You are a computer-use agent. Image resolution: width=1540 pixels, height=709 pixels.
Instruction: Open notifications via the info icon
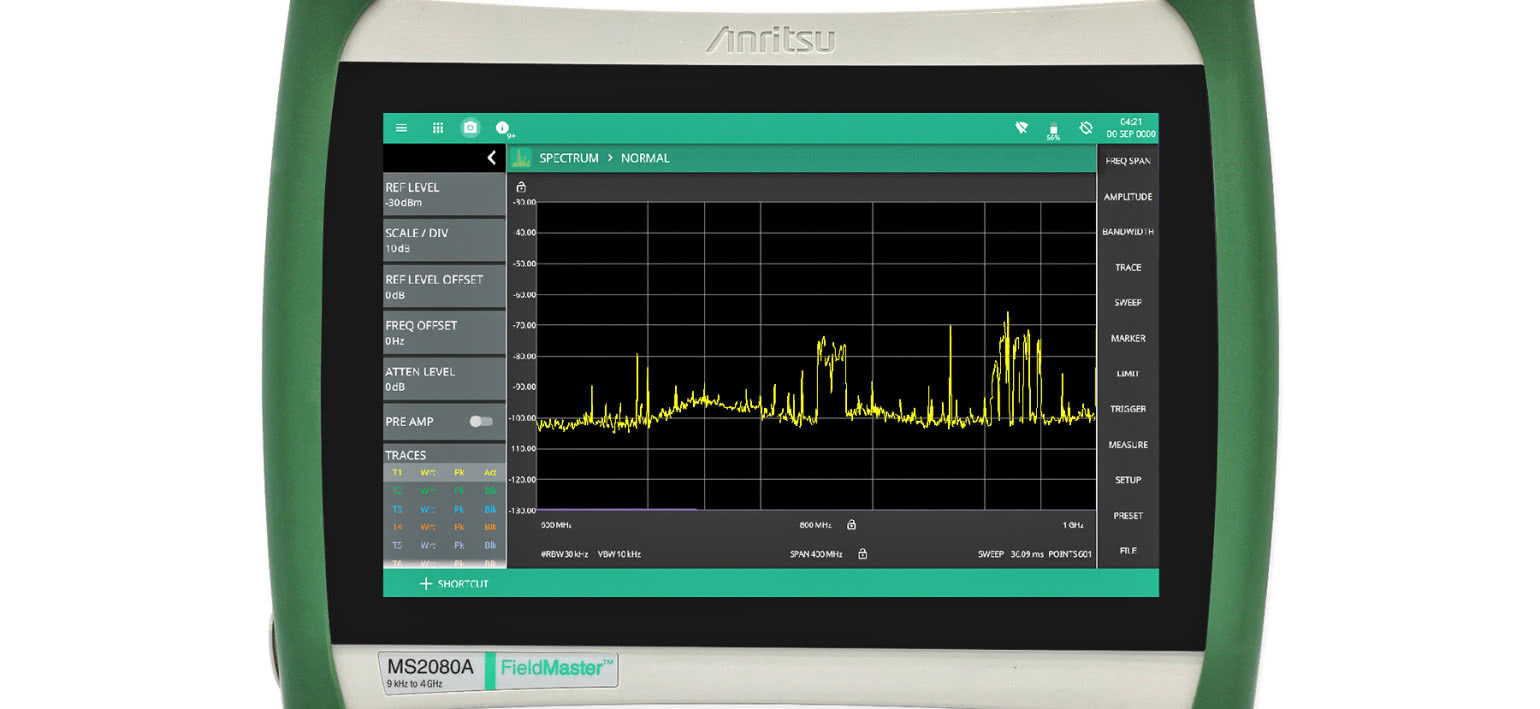click(501, 128)
